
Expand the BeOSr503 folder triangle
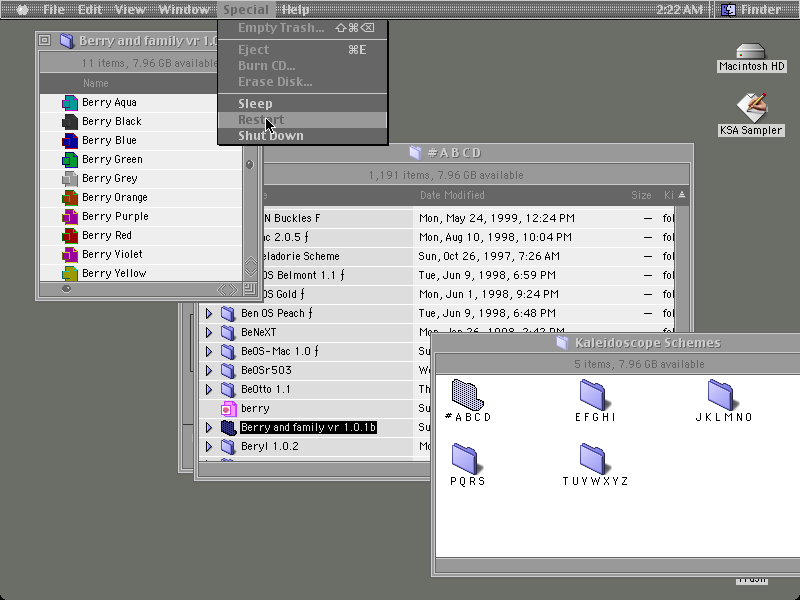(209, 370)
